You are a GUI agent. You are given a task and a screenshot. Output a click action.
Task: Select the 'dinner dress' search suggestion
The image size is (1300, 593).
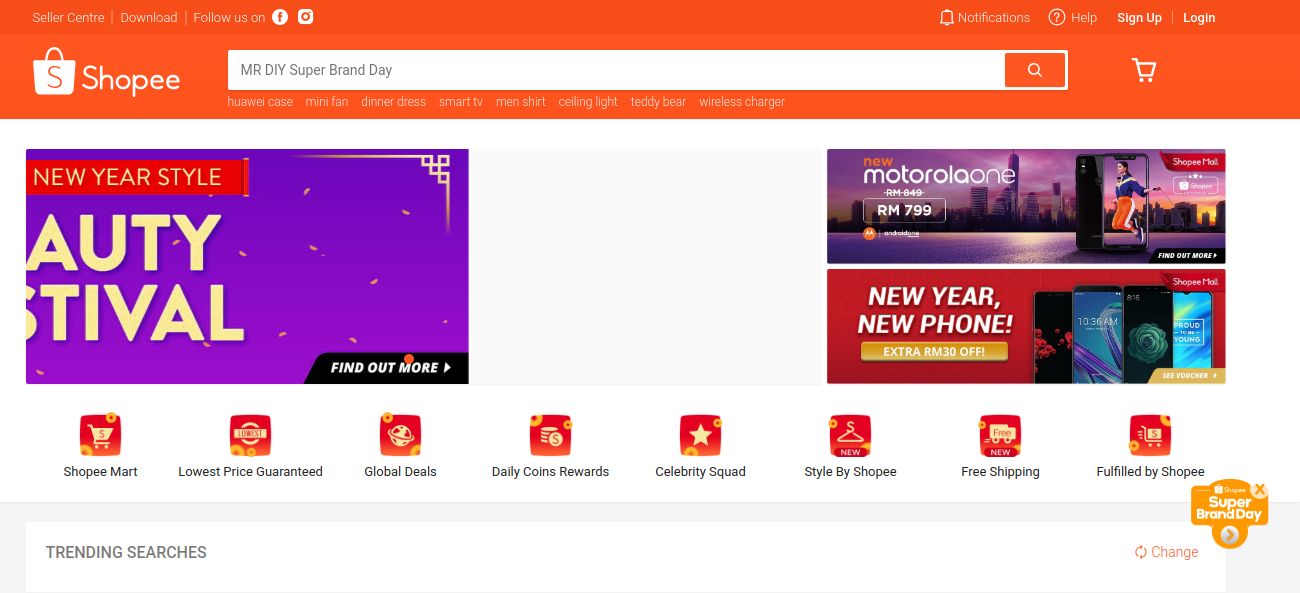393,102
